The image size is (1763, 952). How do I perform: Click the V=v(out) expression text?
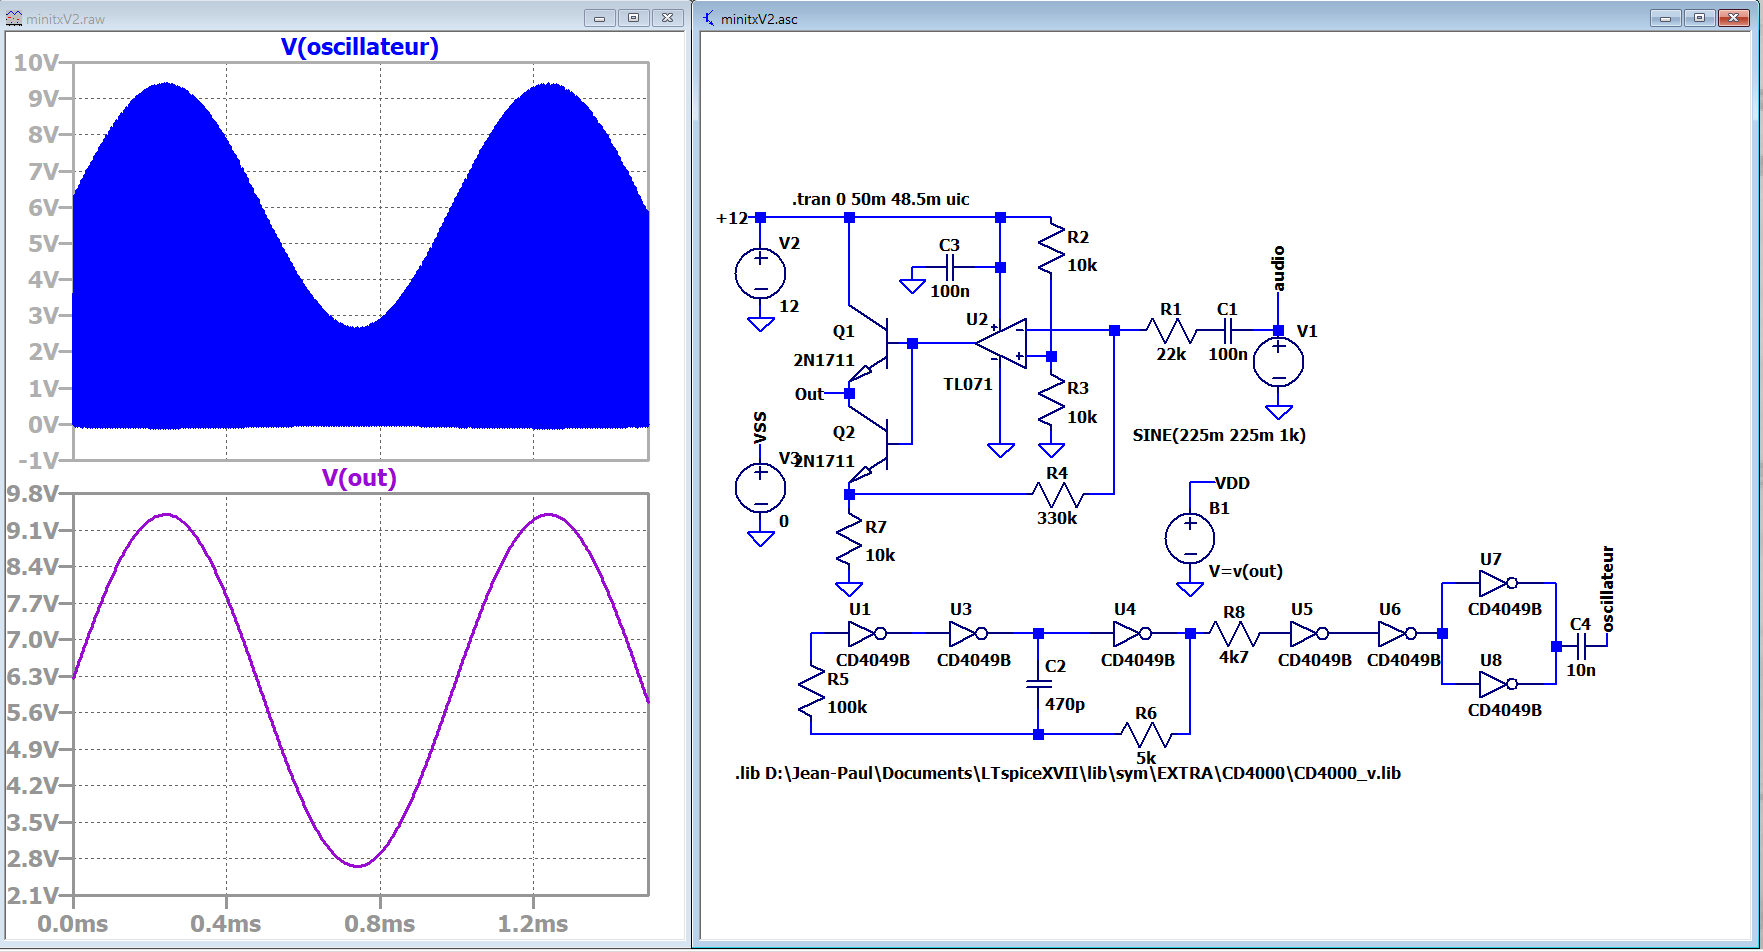tap(1245, 571)
